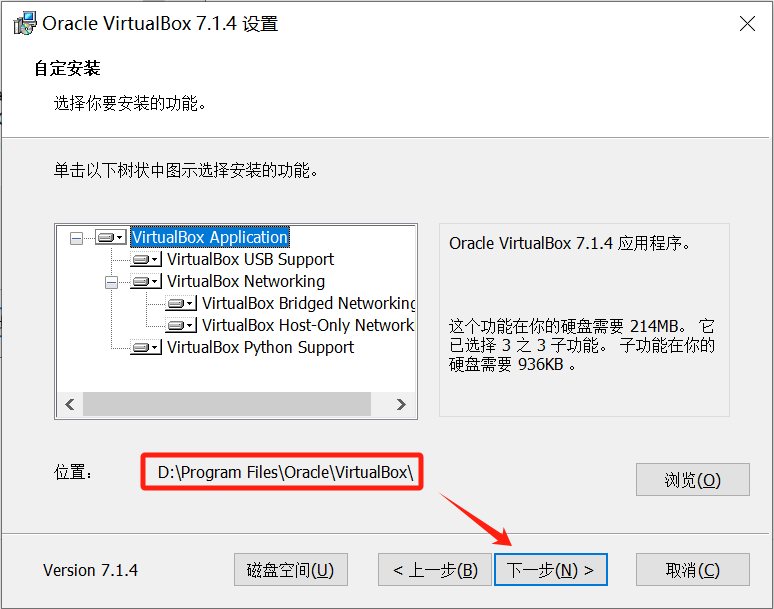Open Python Support feature drive icon
This screenshot has width=774, height=609.
coord(146,347)
